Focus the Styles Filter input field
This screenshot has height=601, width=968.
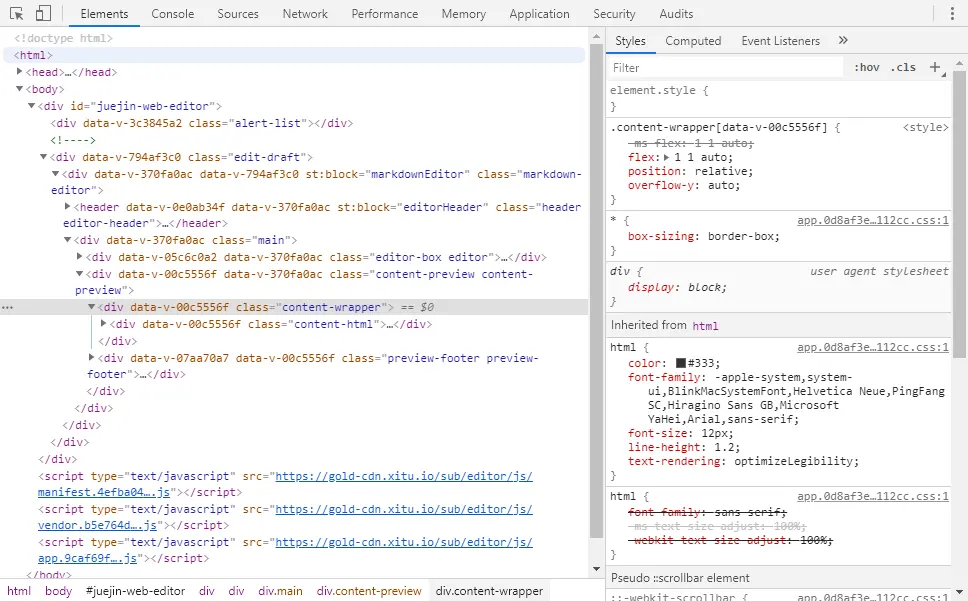[726, 67]
